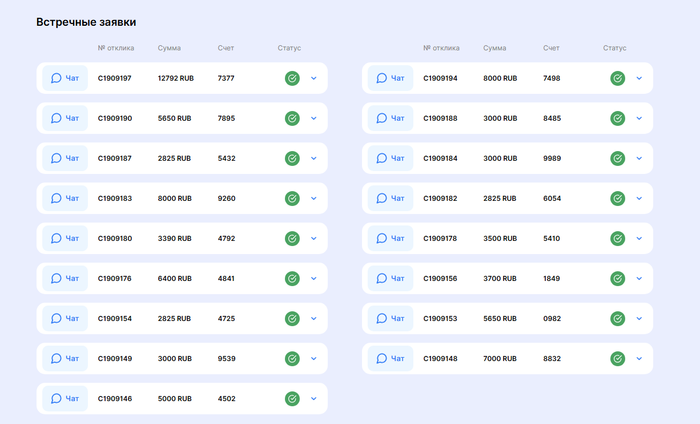
Task: Open chat for response C1909197
Action: click(x=65, y=78)
